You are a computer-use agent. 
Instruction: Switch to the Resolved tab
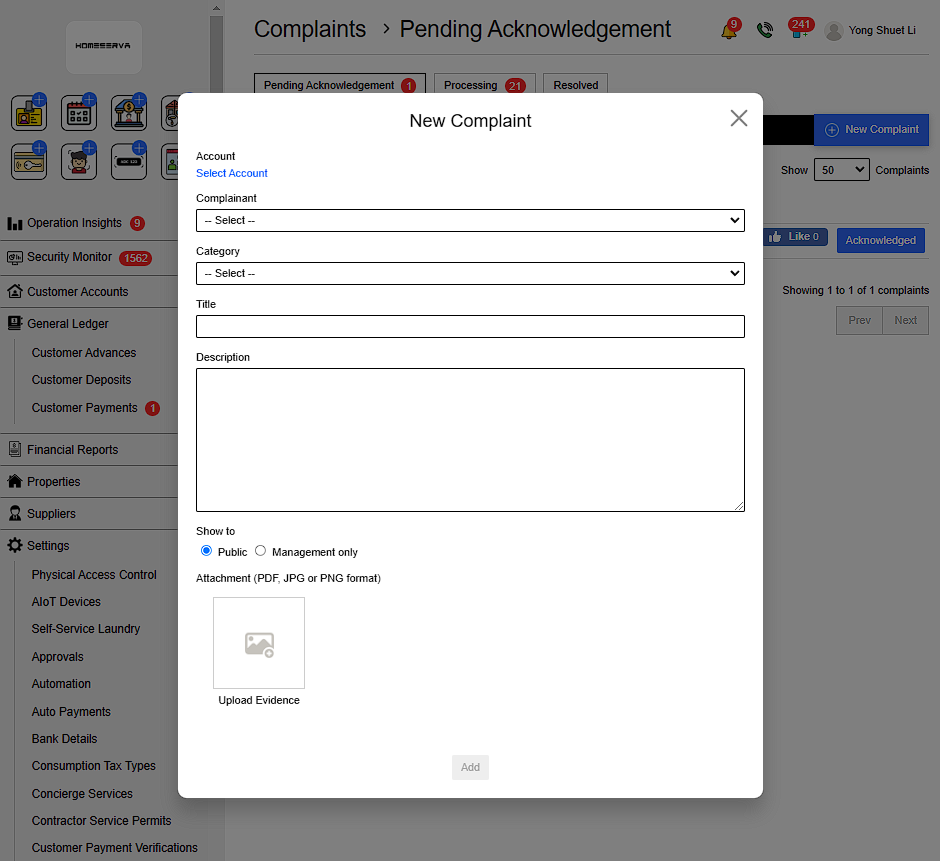click(x=576, y=86)
